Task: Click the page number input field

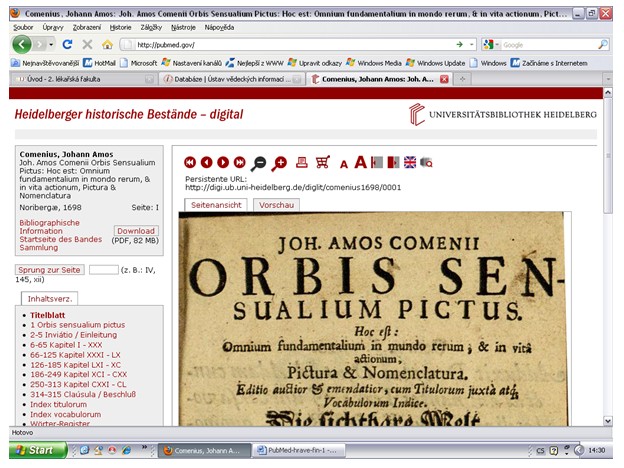Action: point(103,270)
